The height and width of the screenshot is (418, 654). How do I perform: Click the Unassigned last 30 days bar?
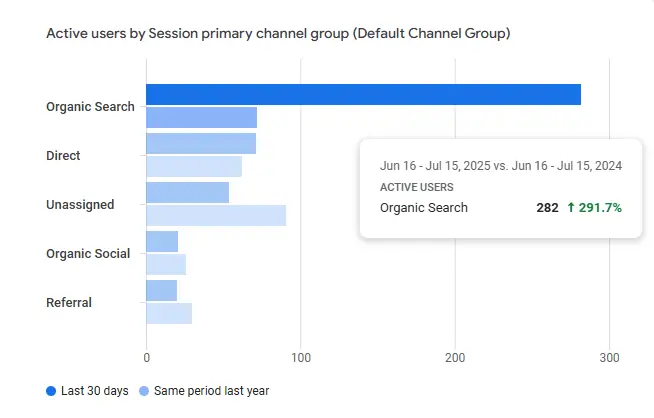pos(187,192)
